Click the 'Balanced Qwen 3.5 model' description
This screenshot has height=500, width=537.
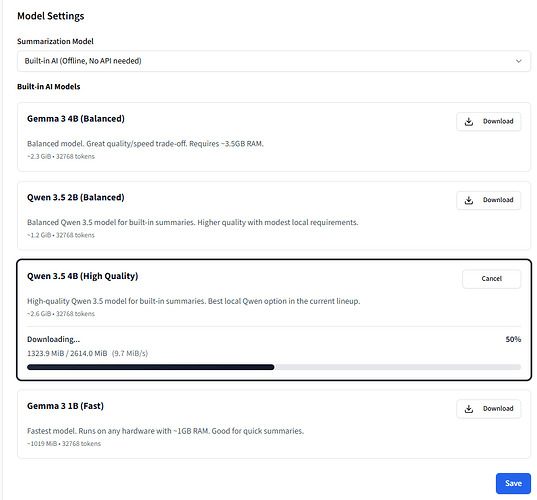(192, 223)
